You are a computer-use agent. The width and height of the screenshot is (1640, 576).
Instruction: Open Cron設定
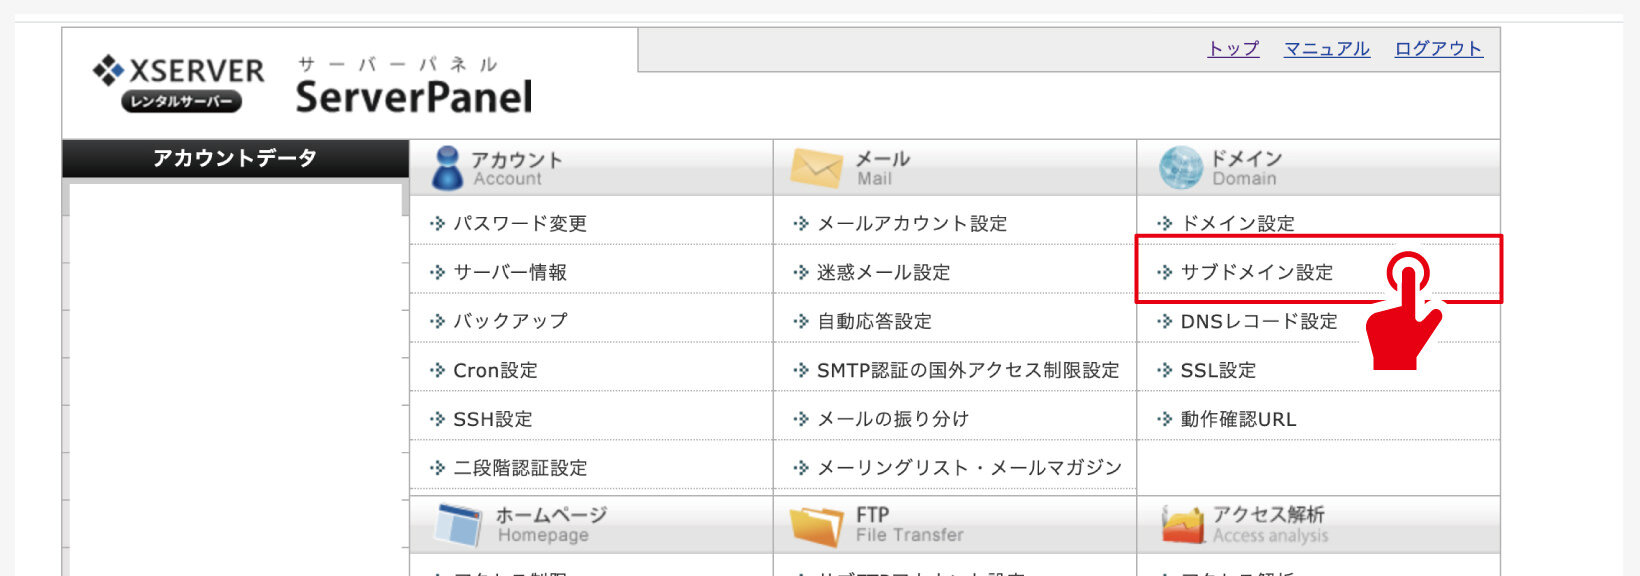pyautogui.click(x=495, y=370)
